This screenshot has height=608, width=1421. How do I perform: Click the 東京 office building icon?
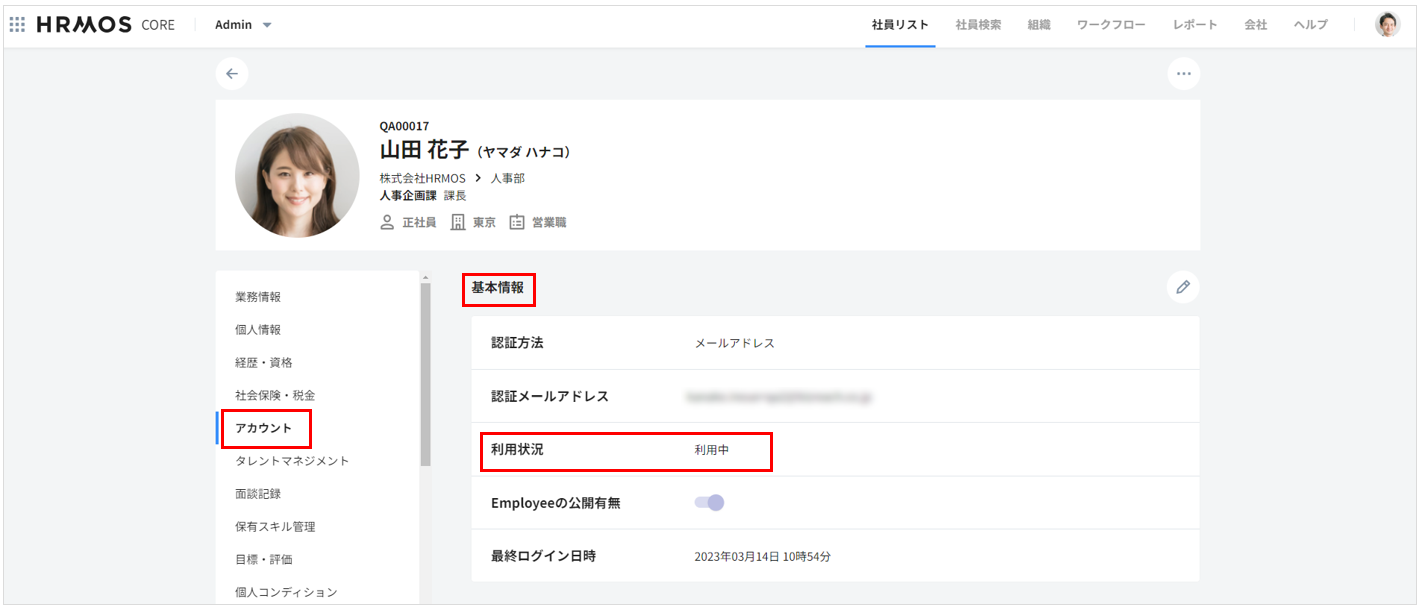click(x=458, y=222)
